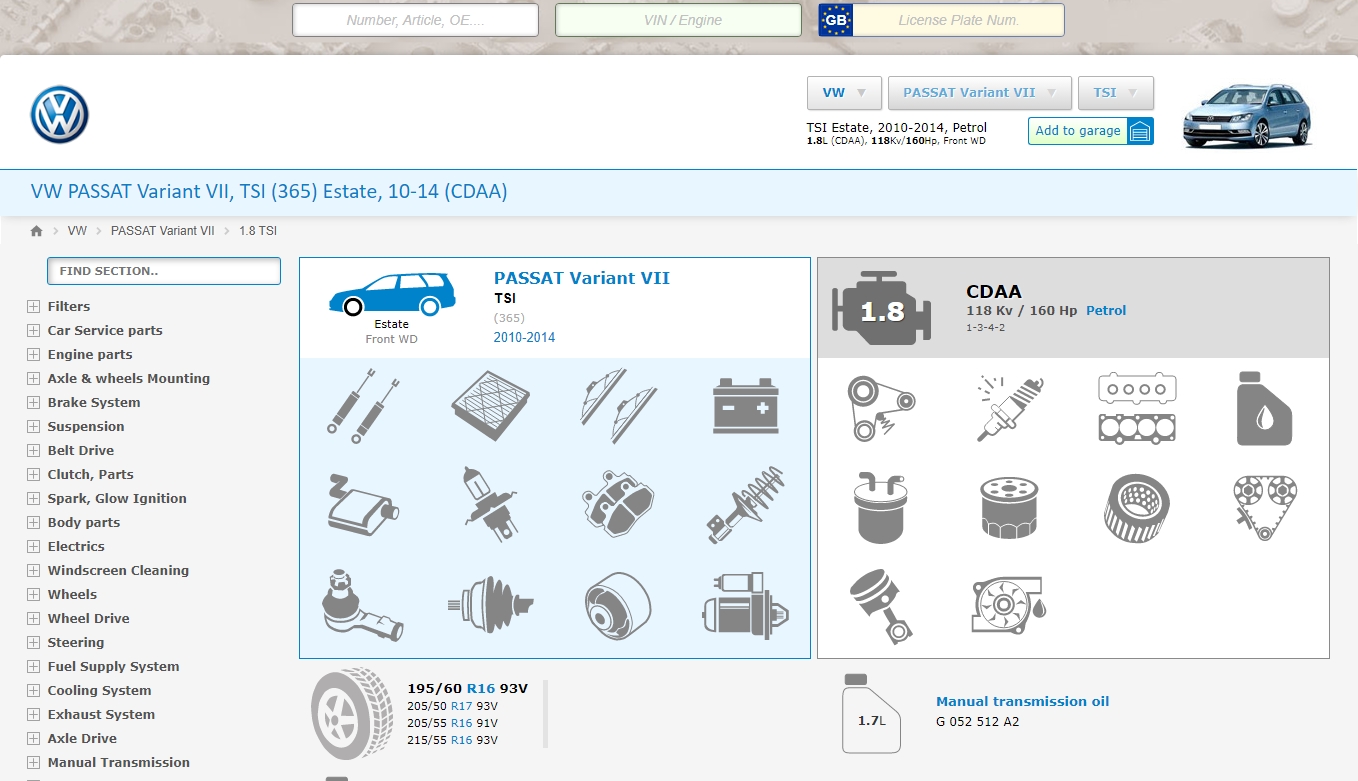
Task: Open the PASSAT Variant VII heading link
Action: 582,278
